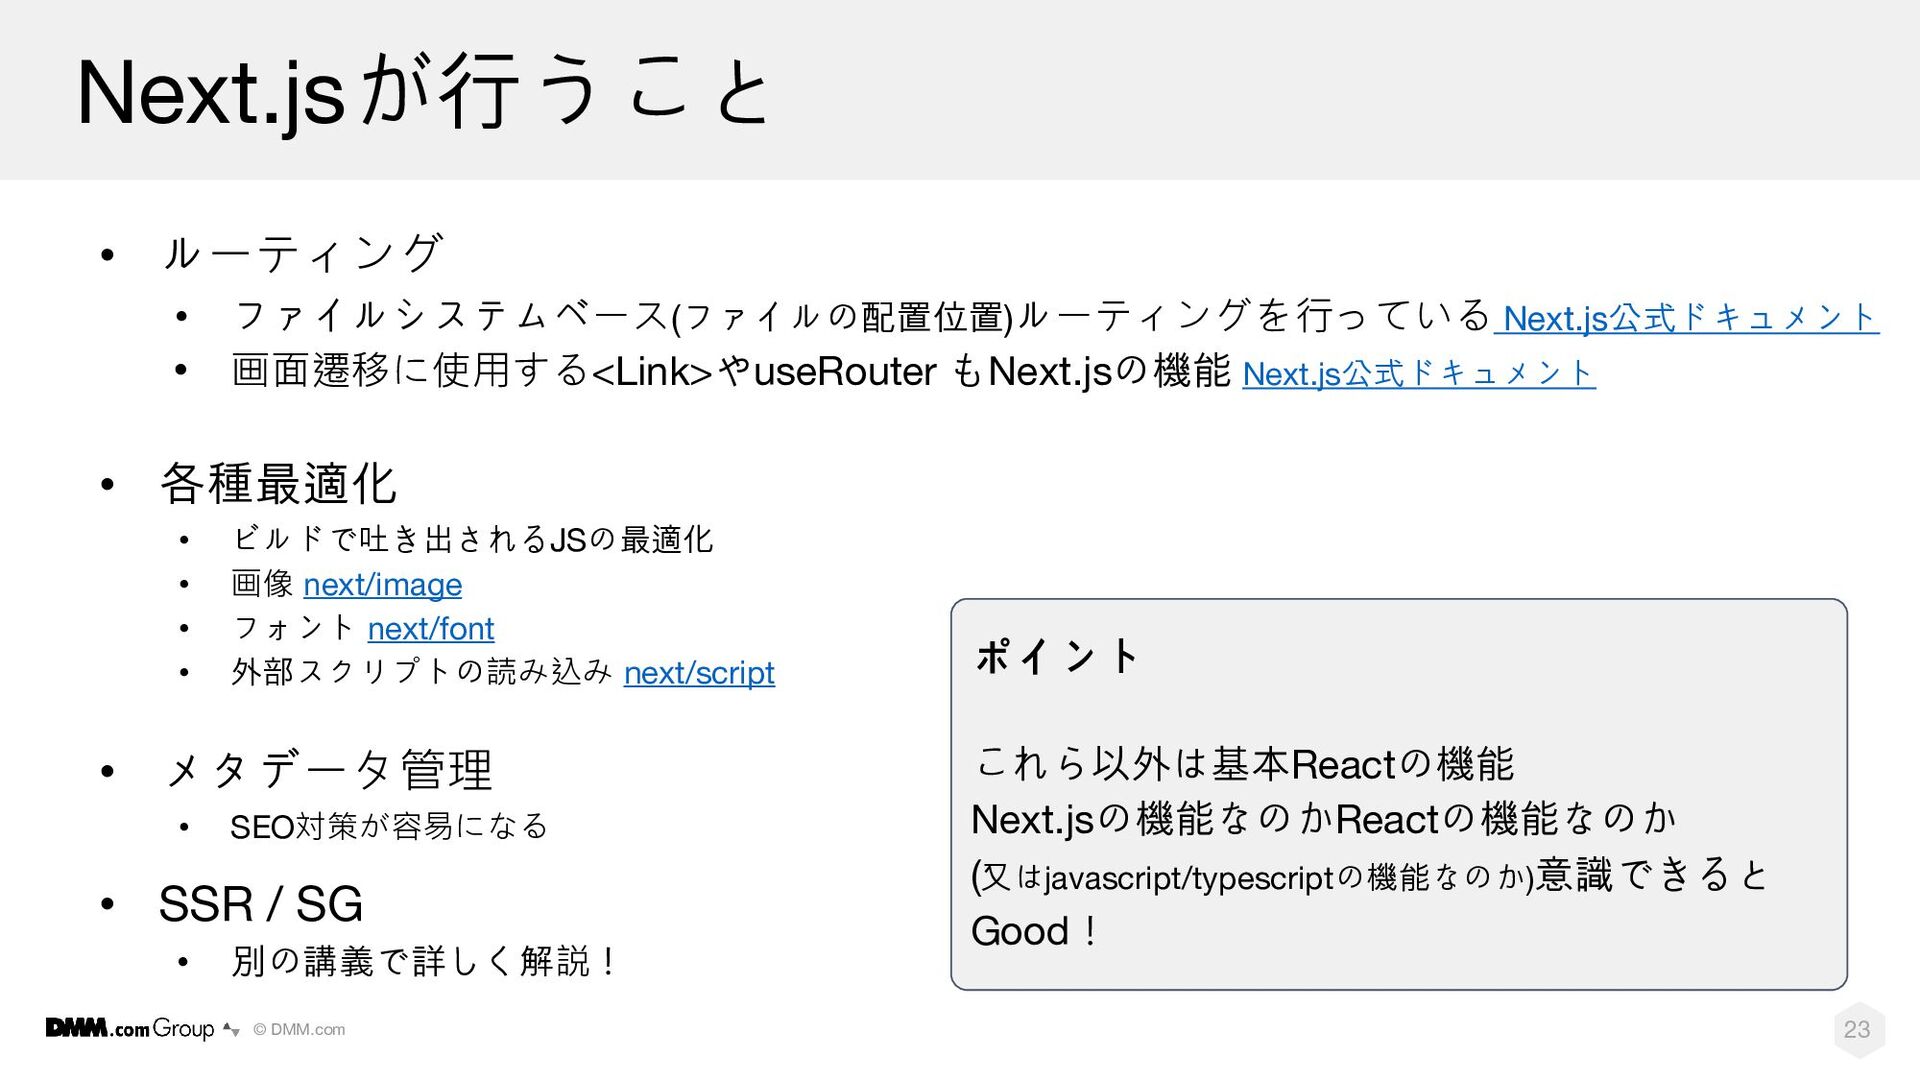This screenshot has width=1920, height=1080.
Task: Open the next/font link
Action: pos(431,629)
